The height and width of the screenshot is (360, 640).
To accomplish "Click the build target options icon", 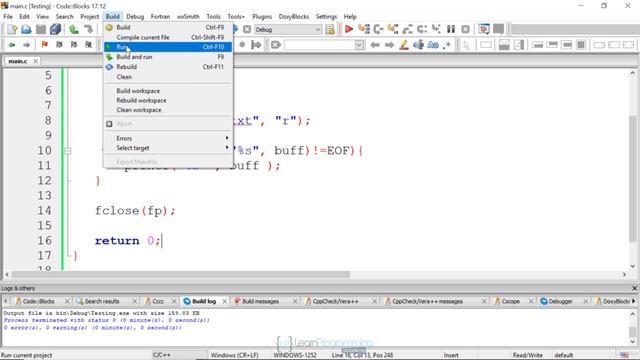I will point(330,29).
